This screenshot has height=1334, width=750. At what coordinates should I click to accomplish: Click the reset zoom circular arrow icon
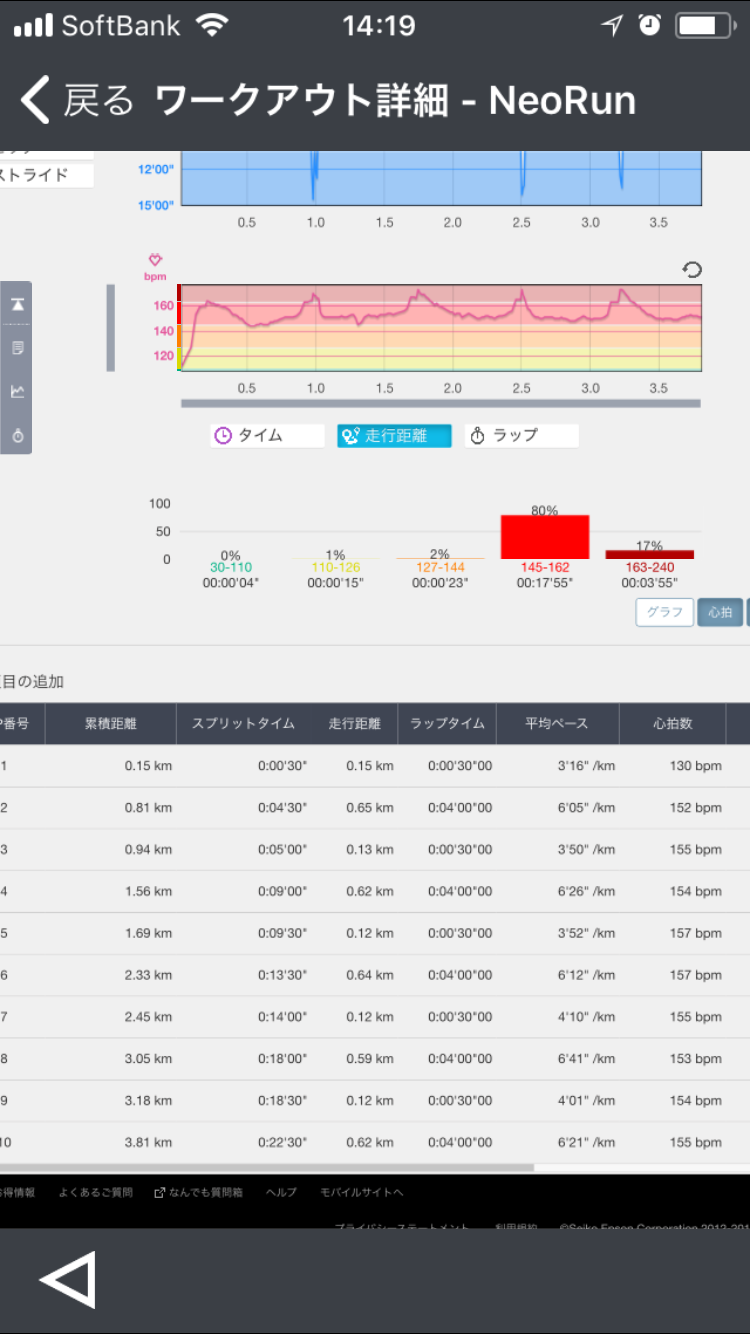click(x=691, y=269)
